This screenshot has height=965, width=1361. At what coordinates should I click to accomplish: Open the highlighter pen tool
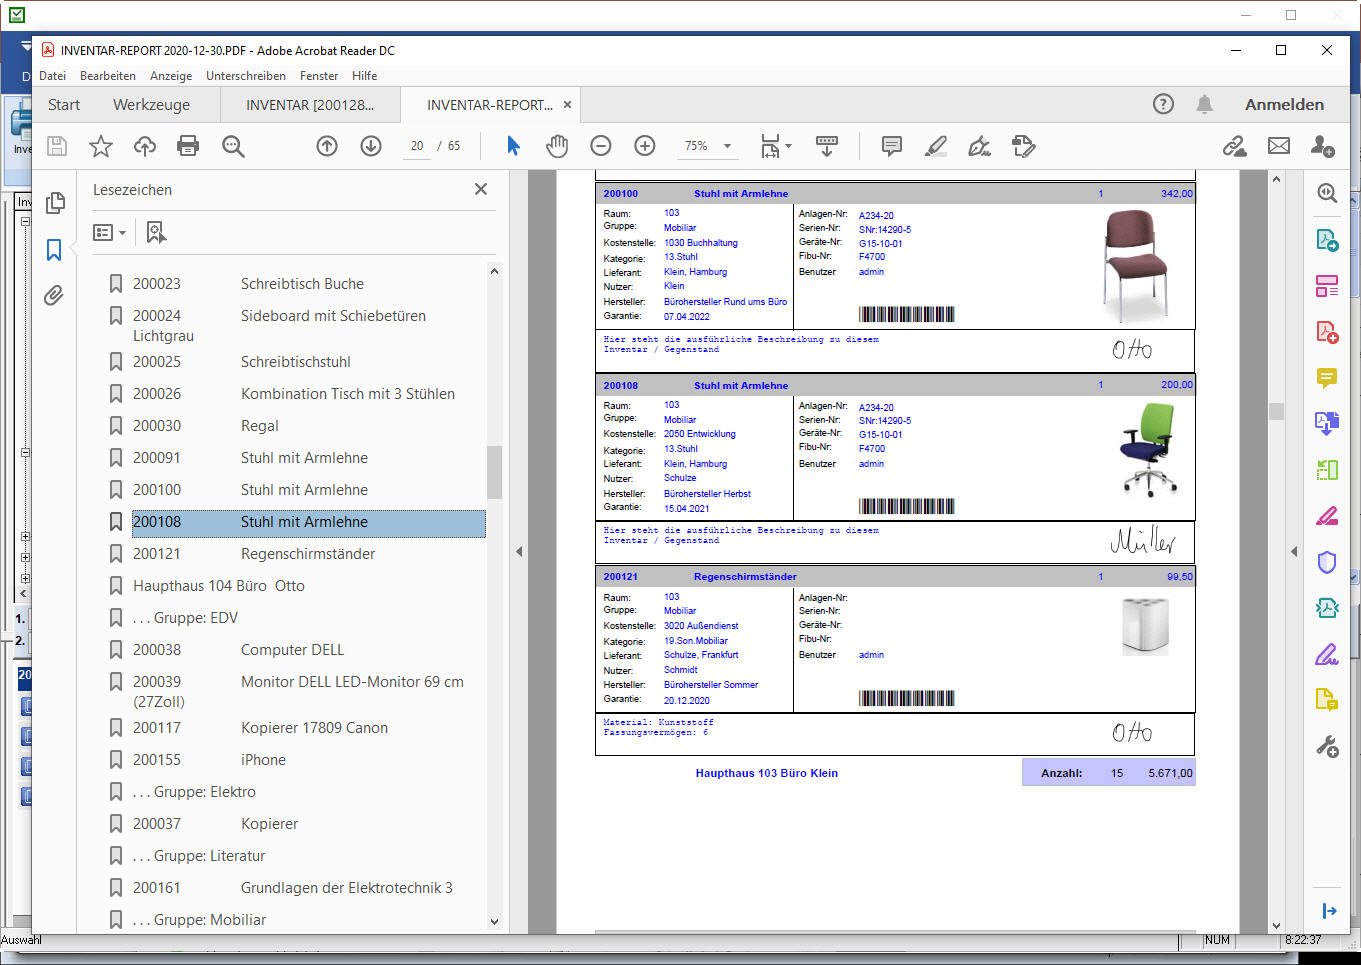click(935, 146)
